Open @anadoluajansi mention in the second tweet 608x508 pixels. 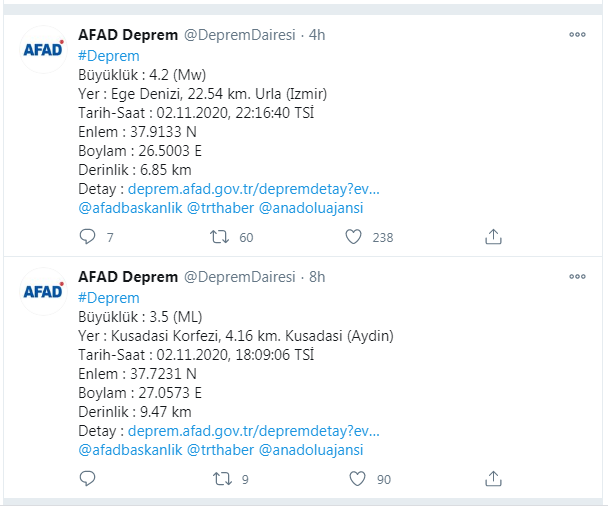pos(311,450)
